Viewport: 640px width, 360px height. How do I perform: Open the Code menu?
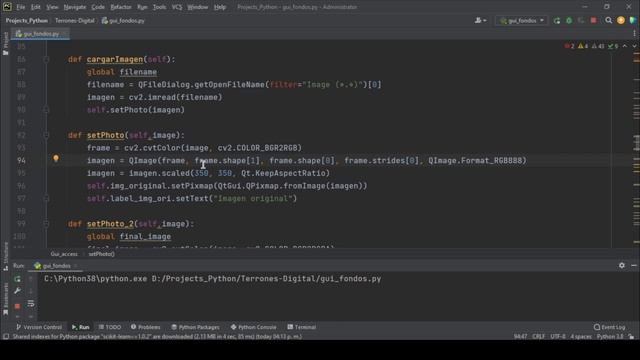click(x=98, y=7)
